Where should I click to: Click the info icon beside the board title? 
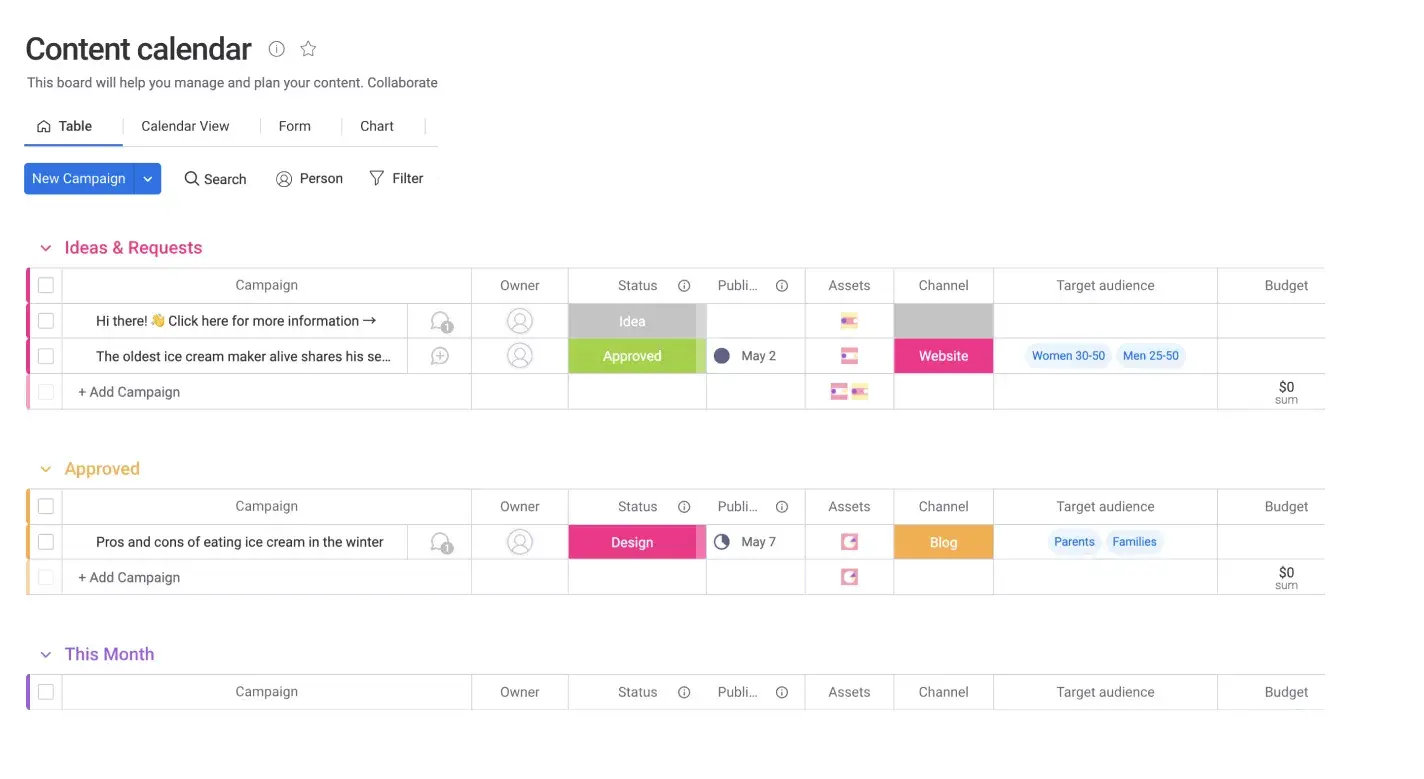[276, 48]
